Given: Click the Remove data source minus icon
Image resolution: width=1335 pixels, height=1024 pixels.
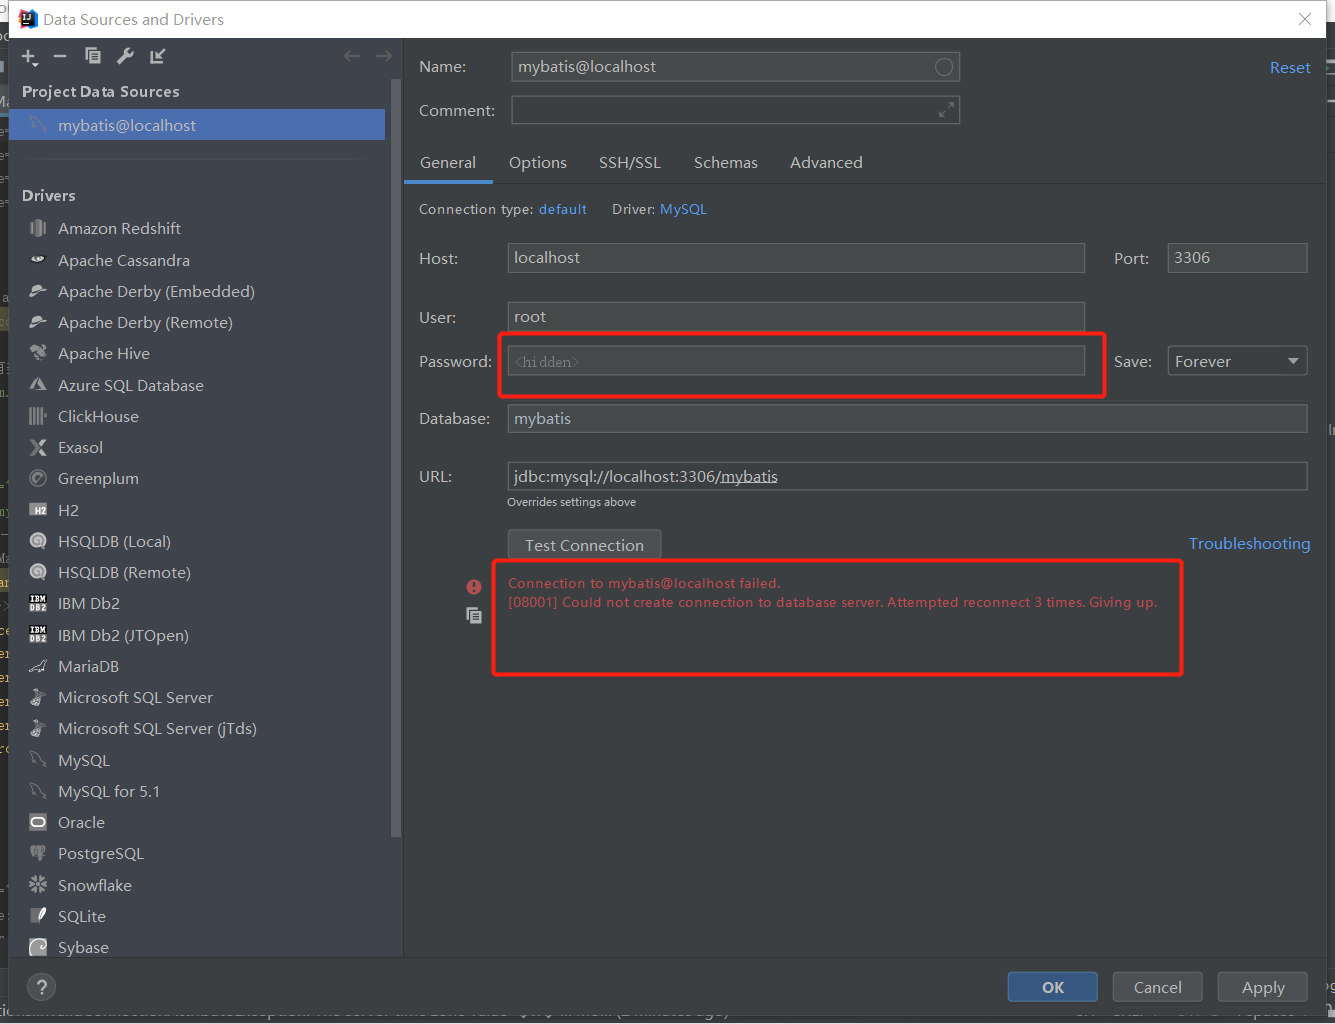Looking at the screenshot, I should tap(60, 57).
